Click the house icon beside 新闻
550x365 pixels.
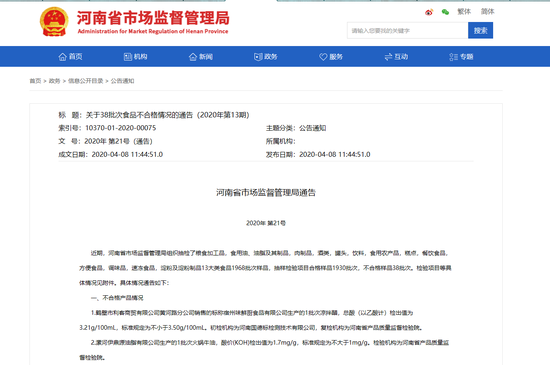point(193,57)
